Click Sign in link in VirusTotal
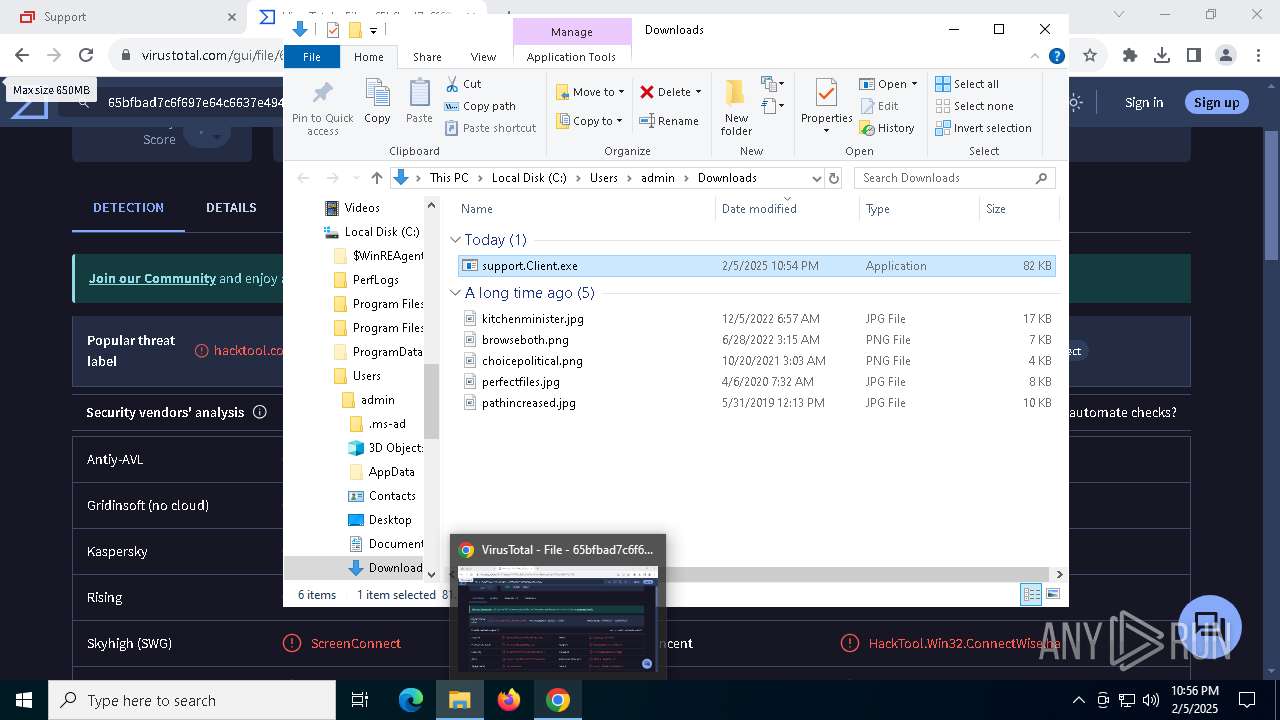Viewport: 1280px width, 720px height. [x=1144, y=102]
